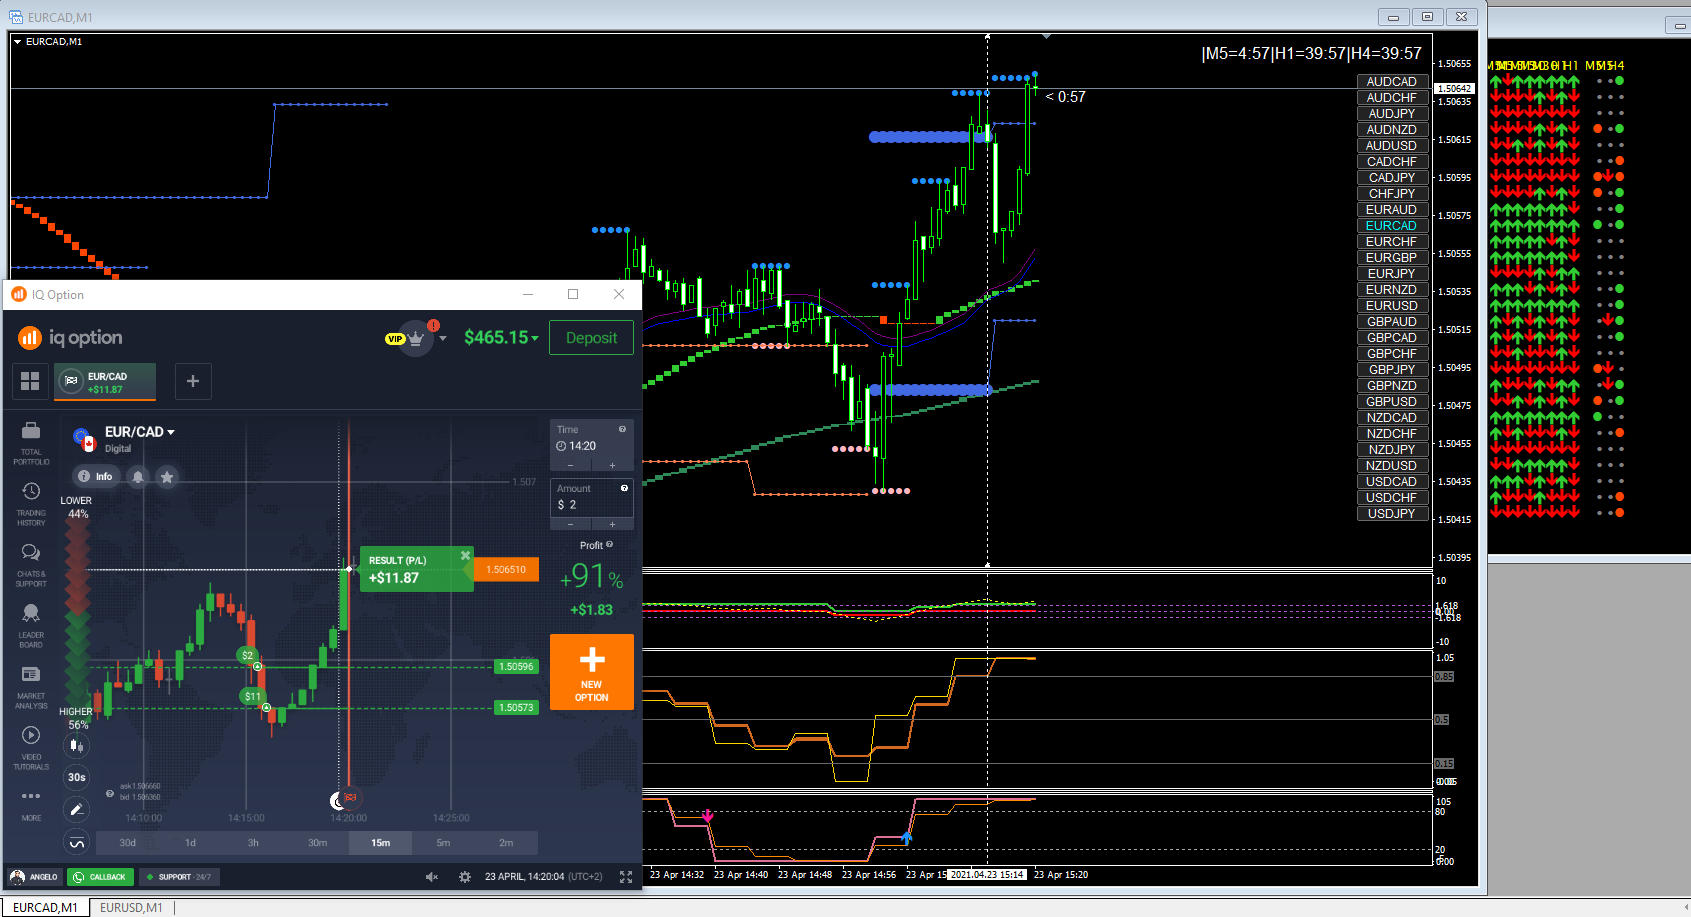
Task: Open the Leader Board
Action: click(31, 626)
